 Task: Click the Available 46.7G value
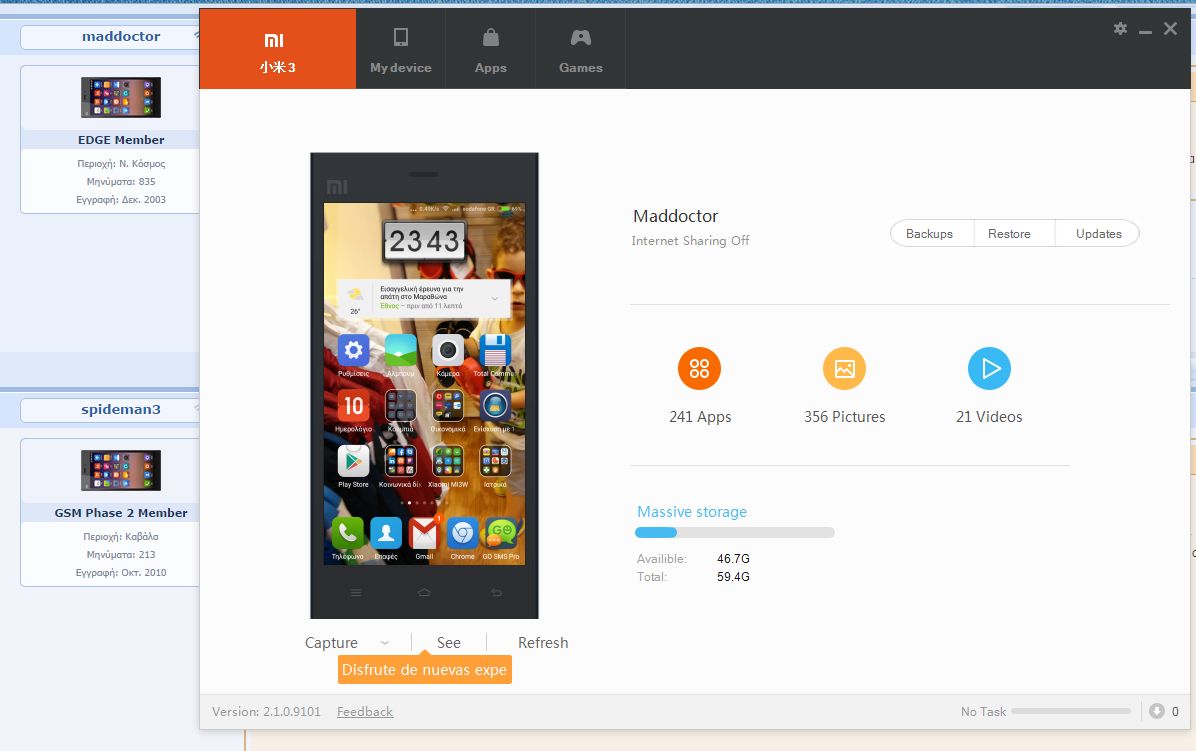point(733,559)
